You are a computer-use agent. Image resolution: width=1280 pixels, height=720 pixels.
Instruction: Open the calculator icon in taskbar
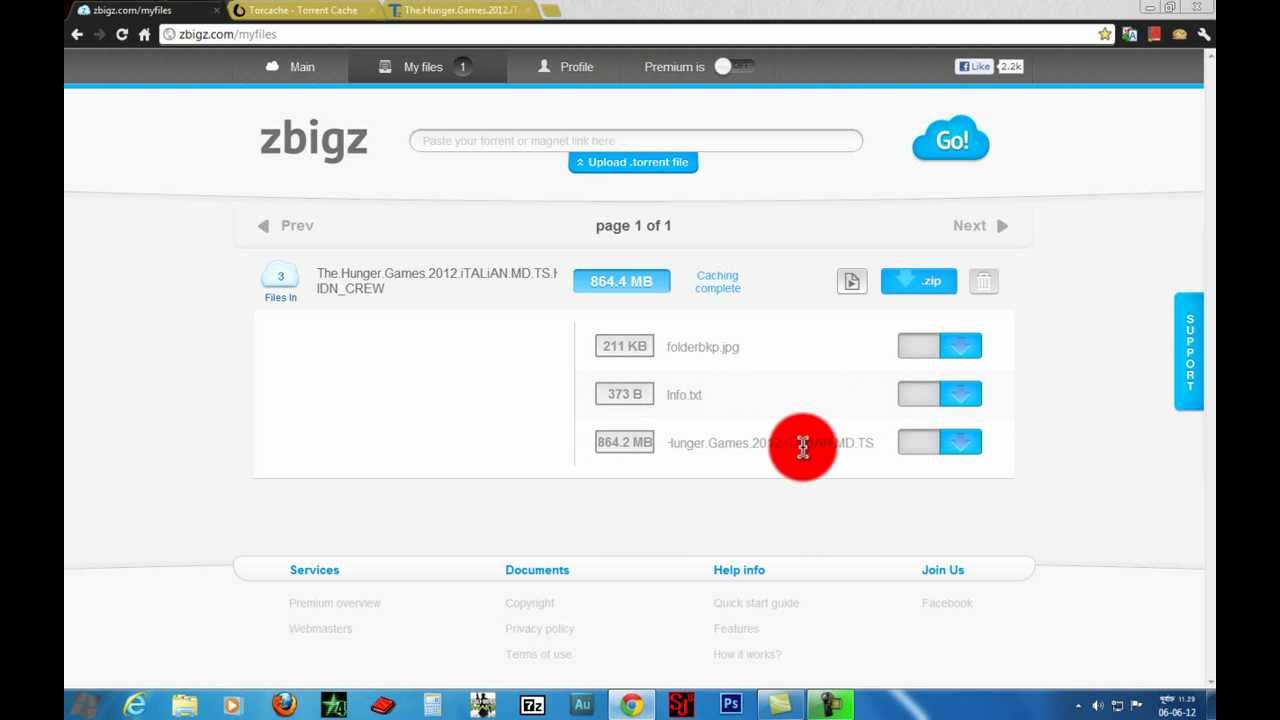(432, 705)
